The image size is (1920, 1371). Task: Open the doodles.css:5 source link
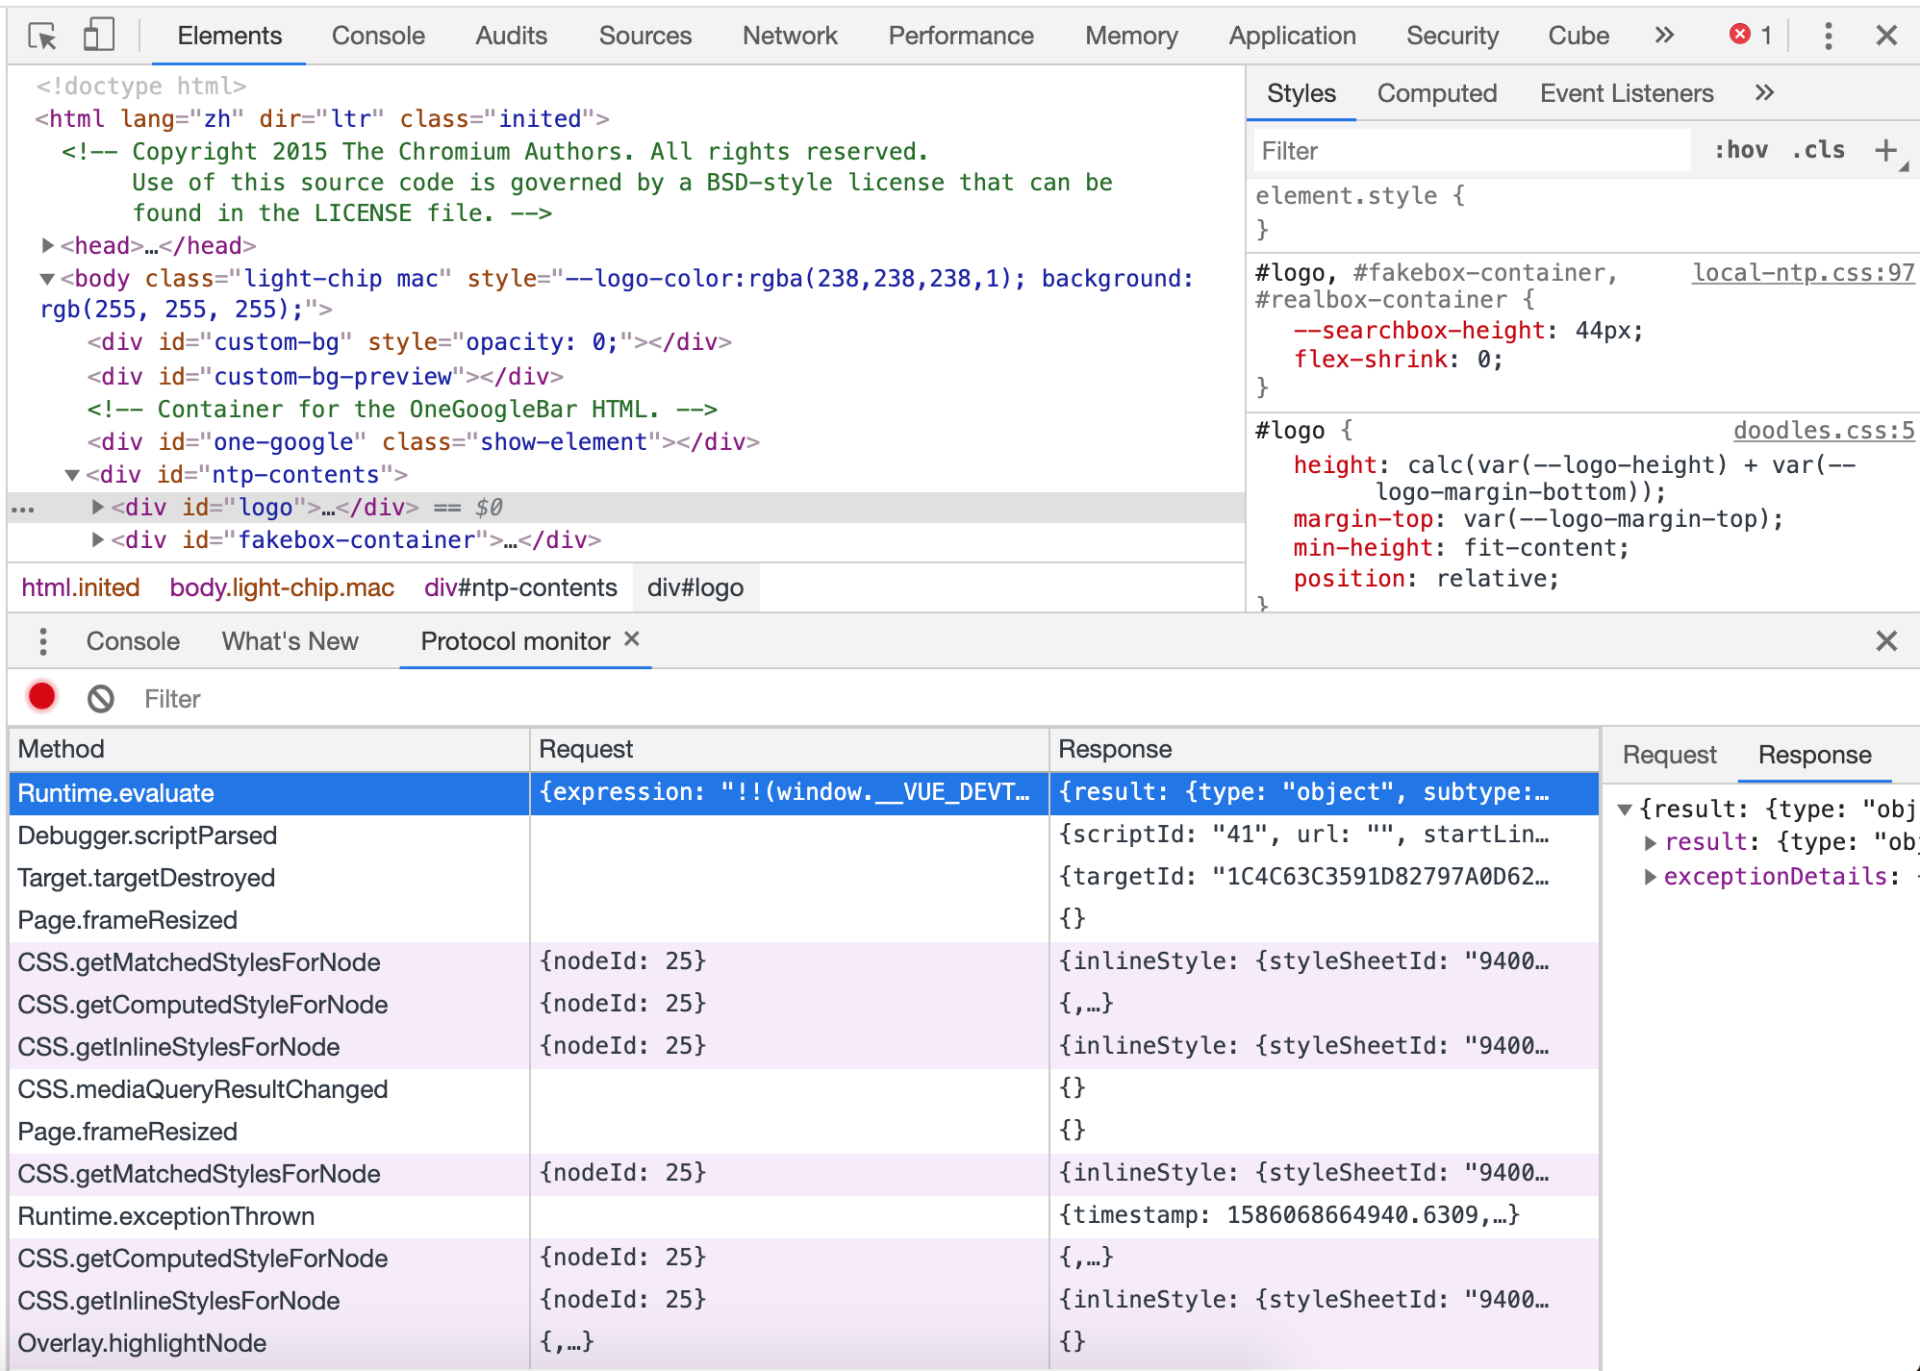pos(1822,431)
